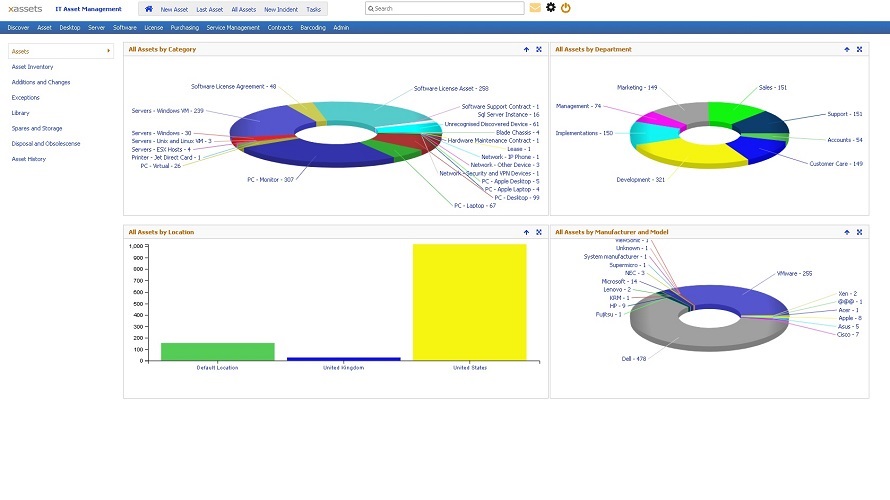Click the yellow United States bar
890x500 pixels.
click(469, 301)
